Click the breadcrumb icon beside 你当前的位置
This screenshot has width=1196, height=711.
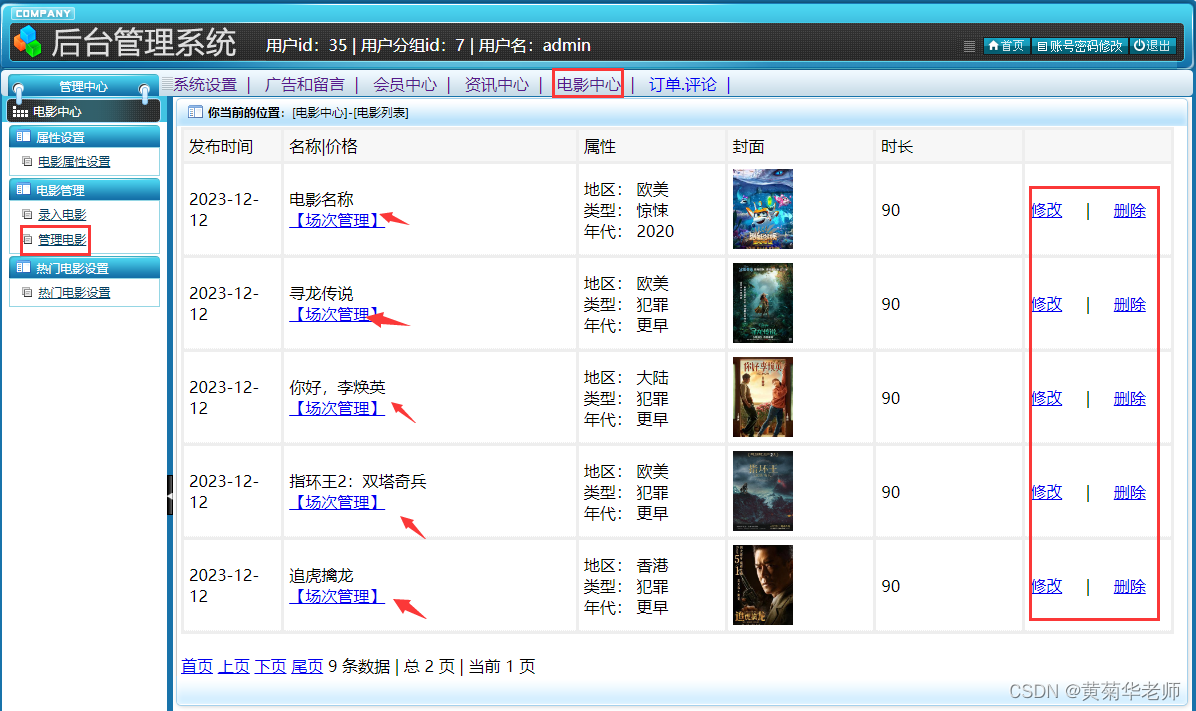(195, 112)
